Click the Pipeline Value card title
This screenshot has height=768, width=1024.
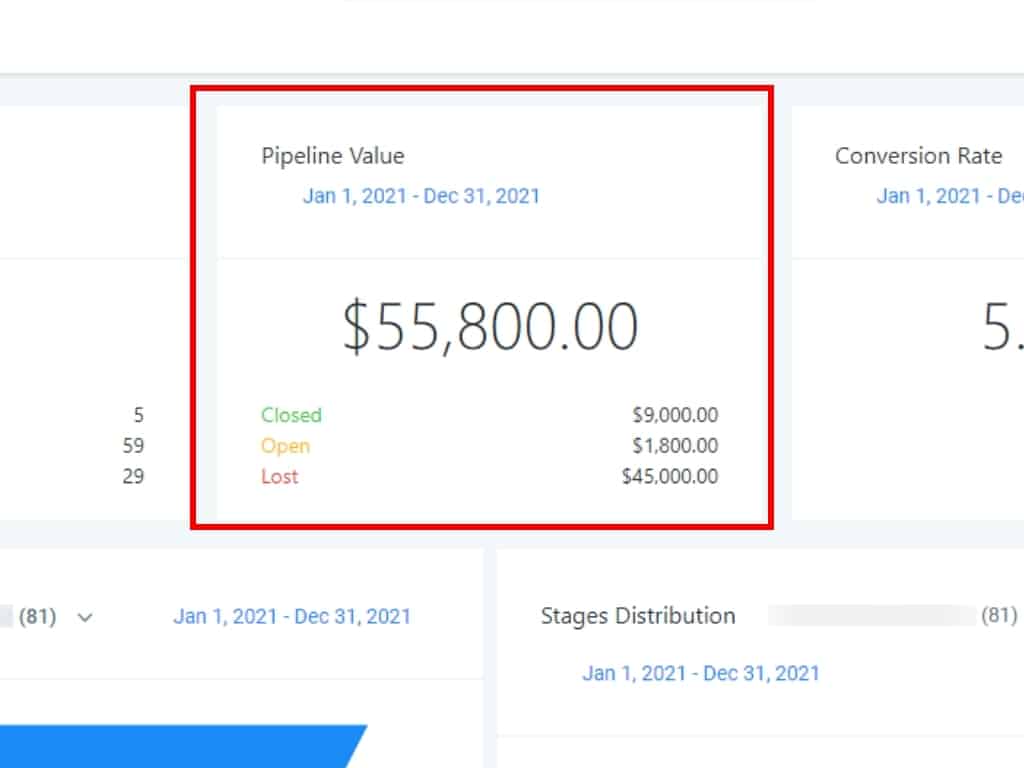click(x=333, y=156)
